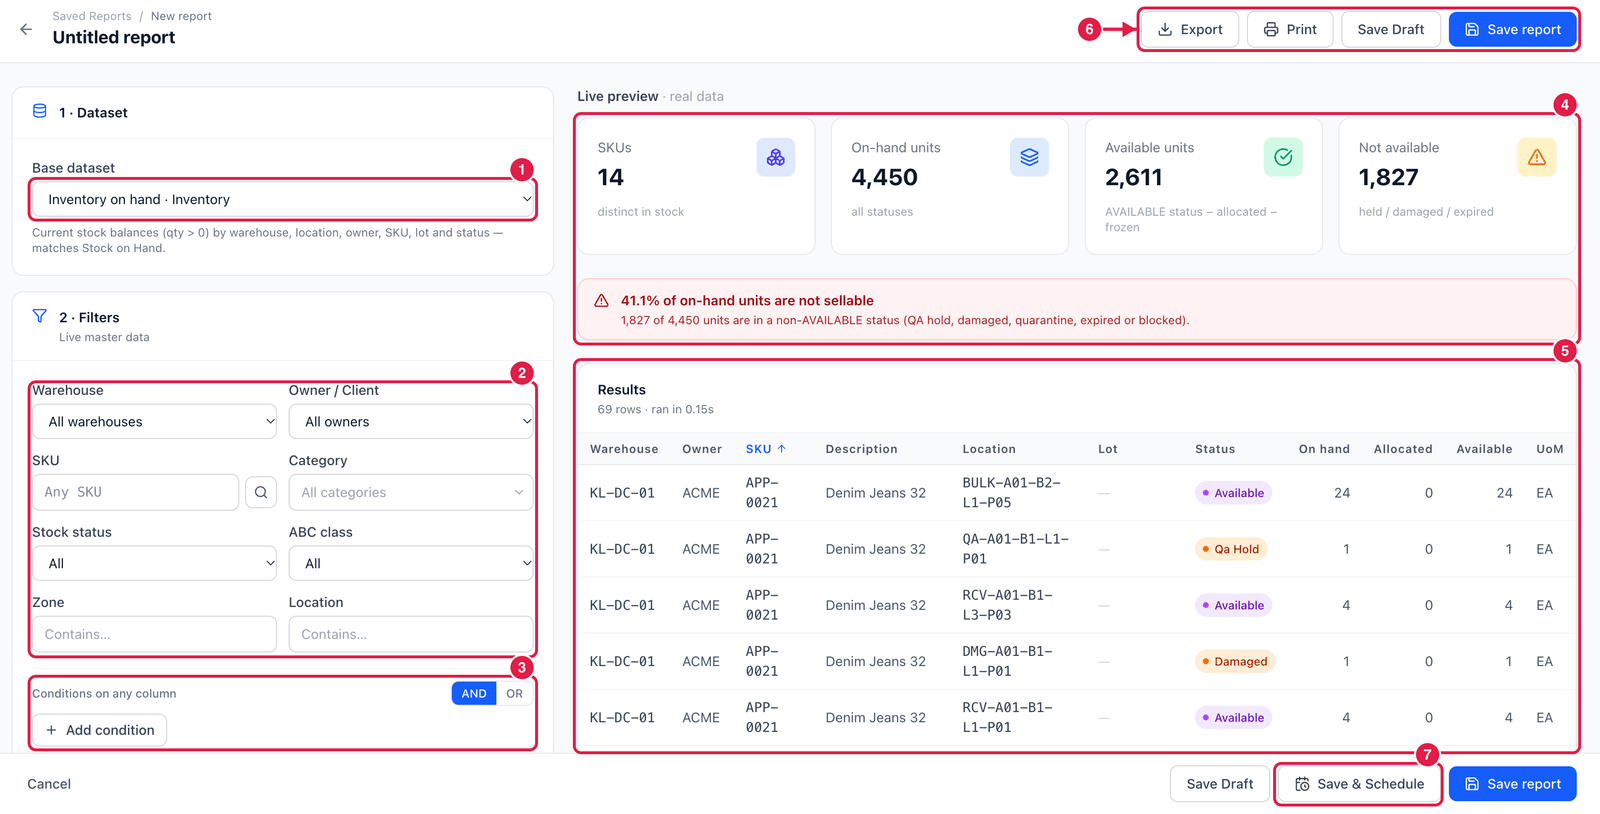
Task: Click the bottom Save Draft button
Action: [1220, 784]
